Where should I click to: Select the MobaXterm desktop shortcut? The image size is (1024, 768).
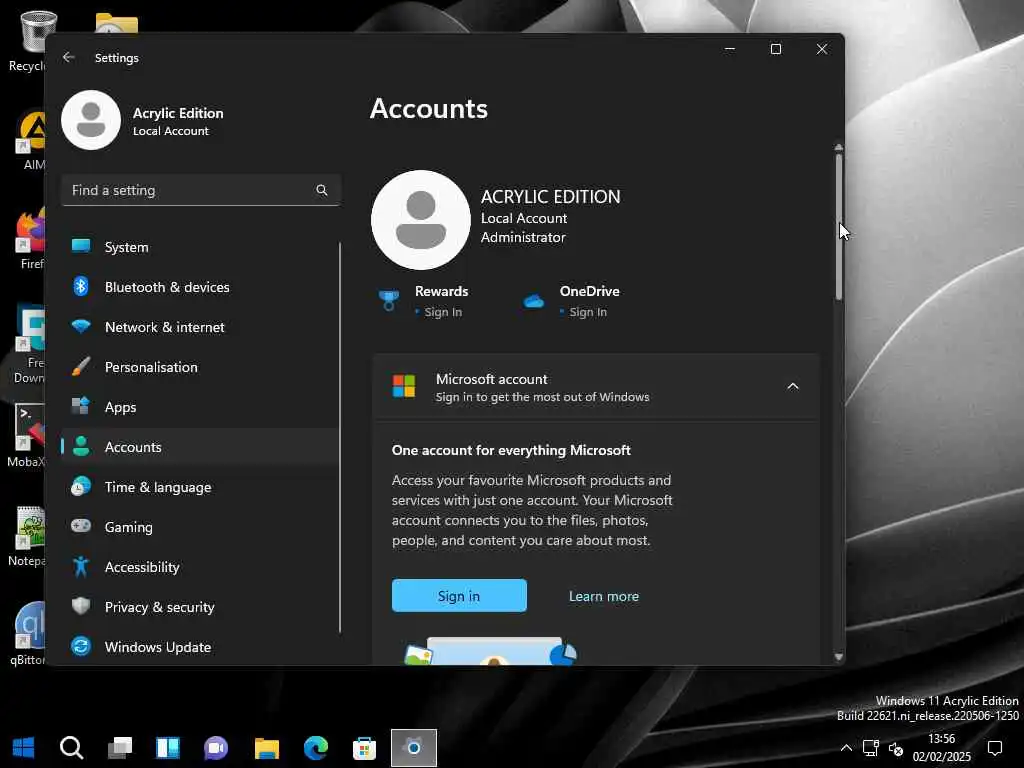(x=27, y=436)
